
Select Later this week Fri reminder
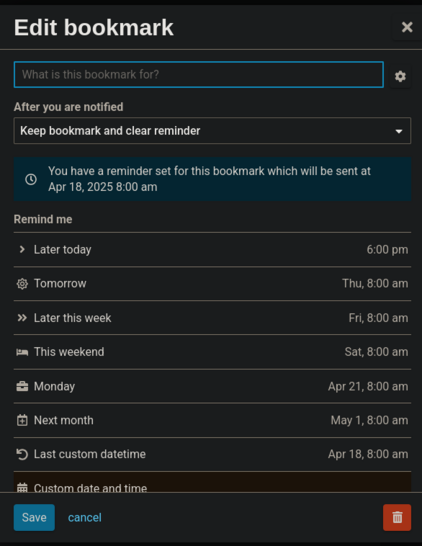coord(212,318)
